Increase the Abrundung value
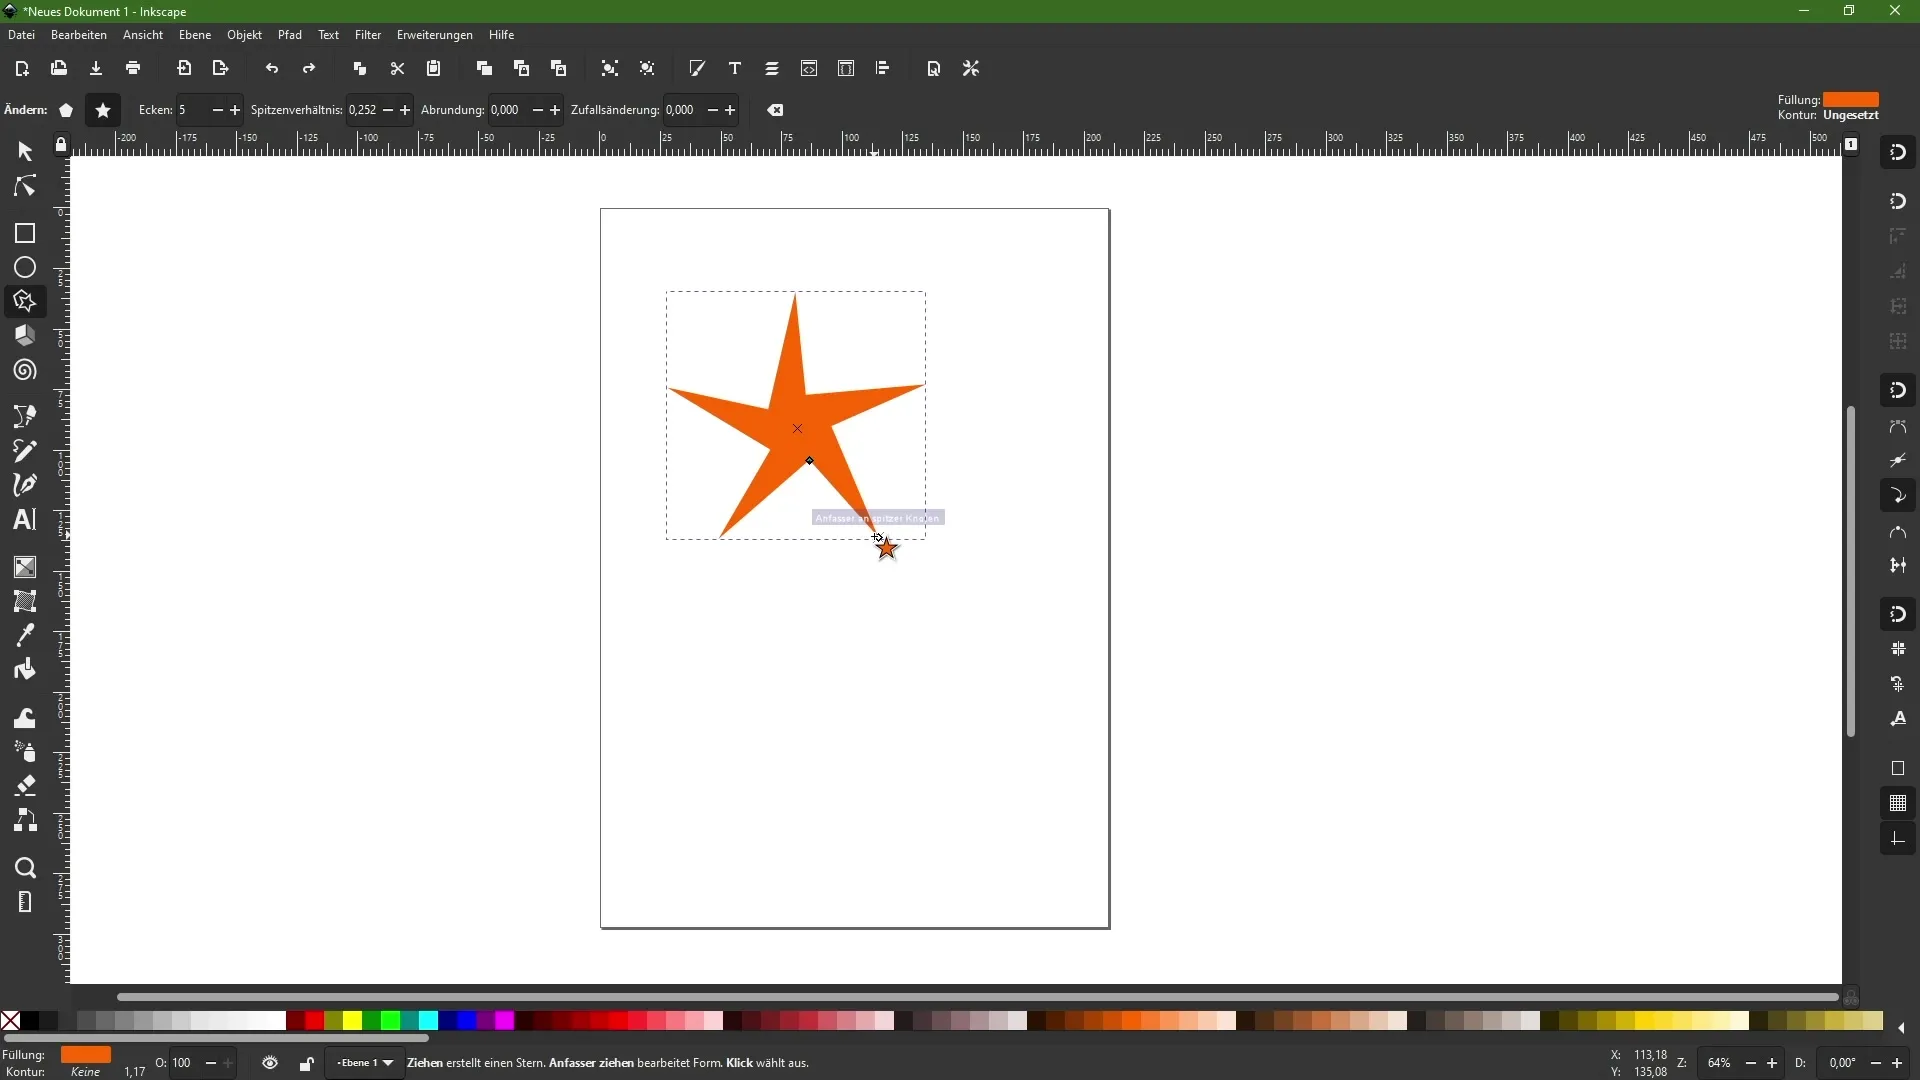The width and height of the screenshot is (1920, 1080). 556,110
